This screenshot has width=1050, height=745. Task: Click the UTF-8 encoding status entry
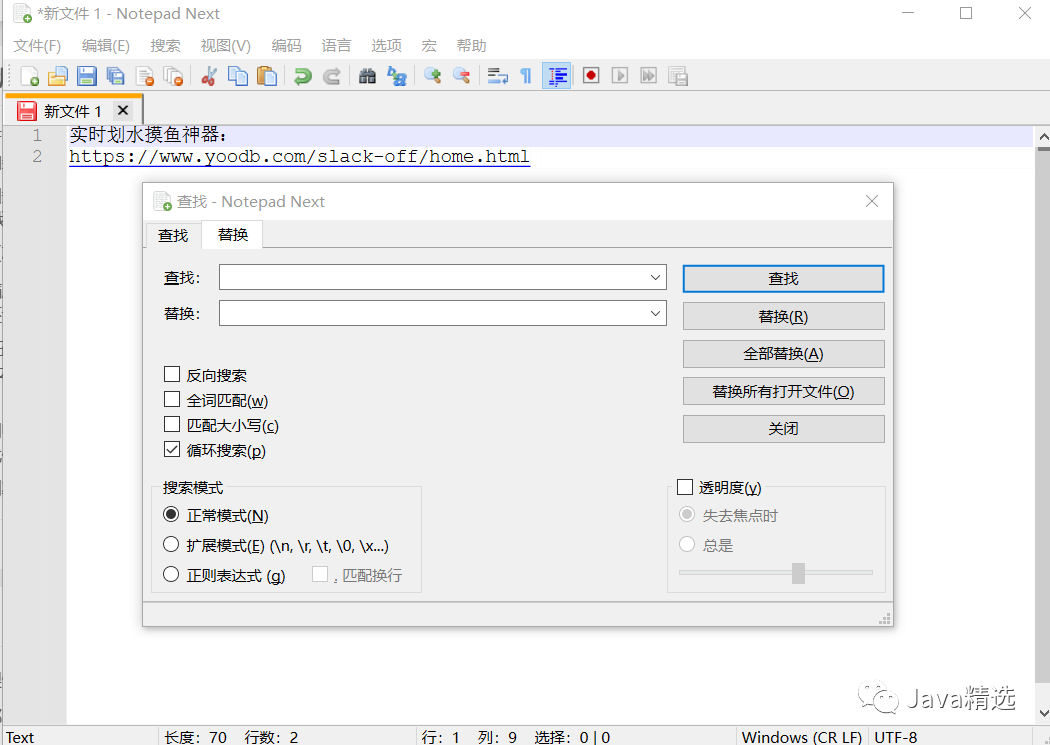tap(896, 737)
